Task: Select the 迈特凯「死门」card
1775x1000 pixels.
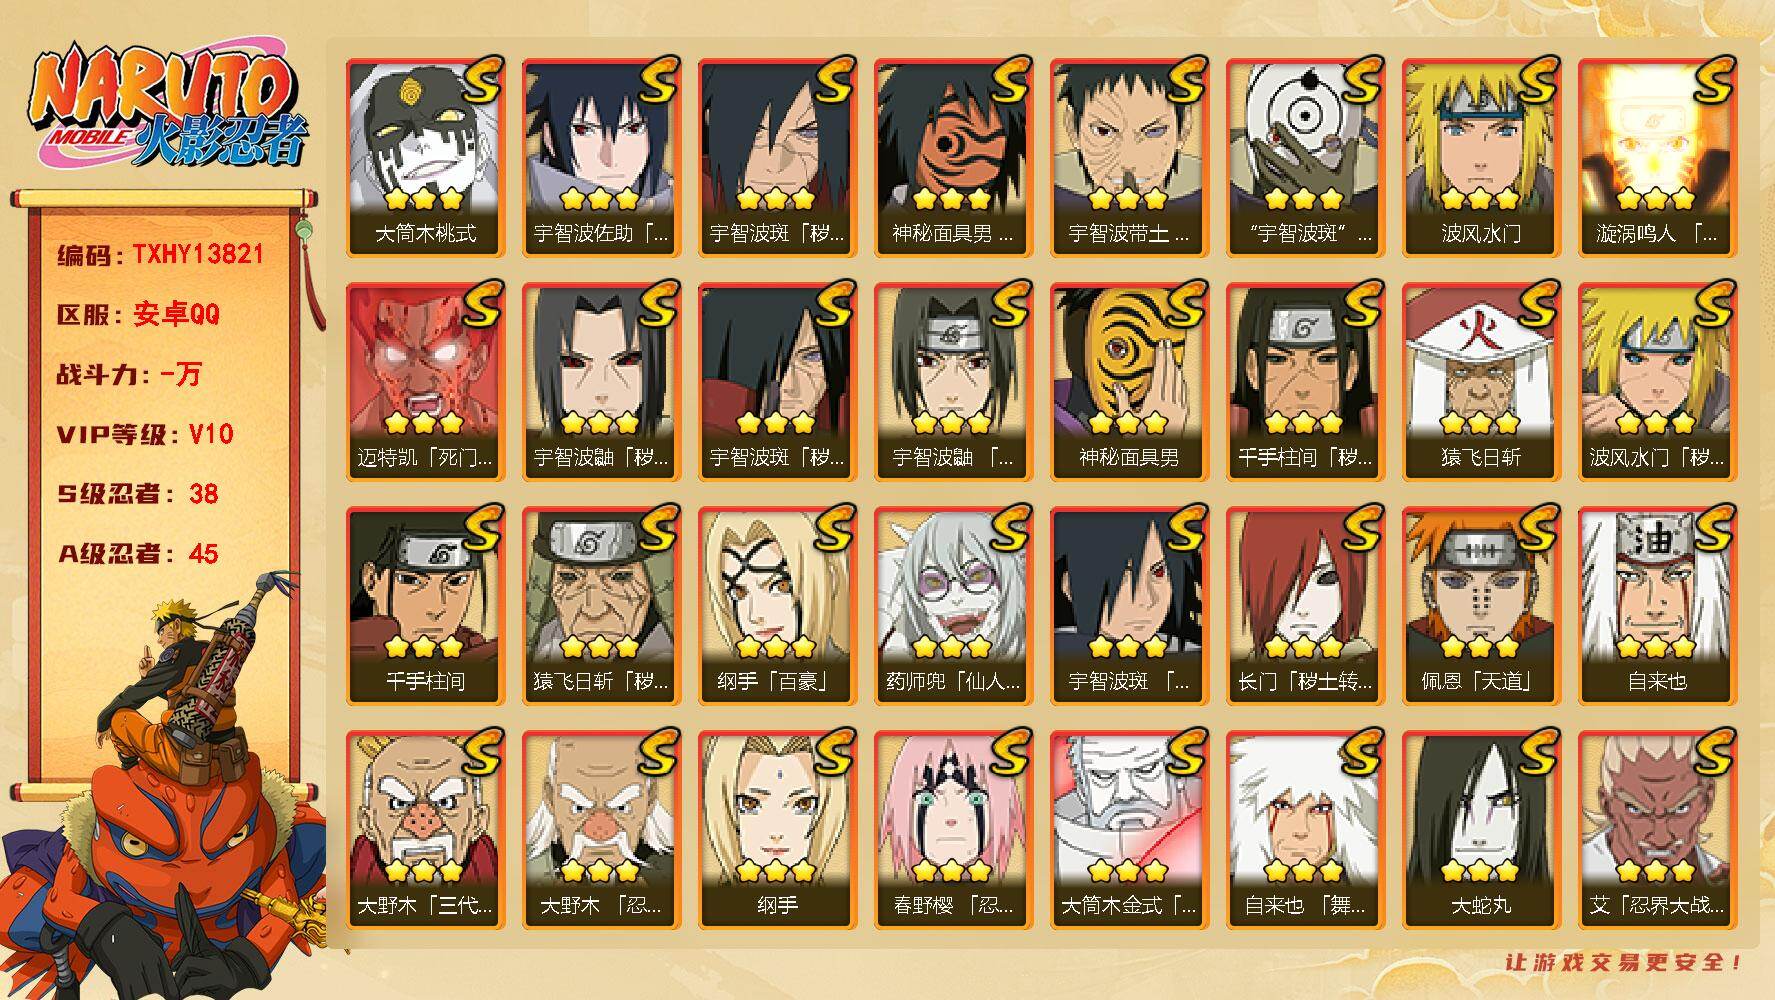Action: (425, 382)
